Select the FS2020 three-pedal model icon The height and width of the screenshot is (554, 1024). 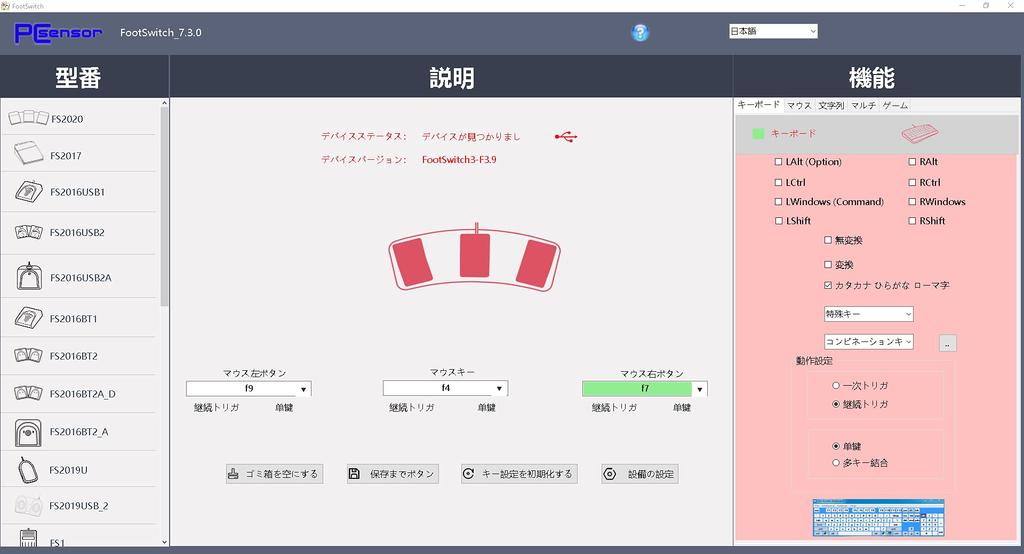click(x=28, y=119)
